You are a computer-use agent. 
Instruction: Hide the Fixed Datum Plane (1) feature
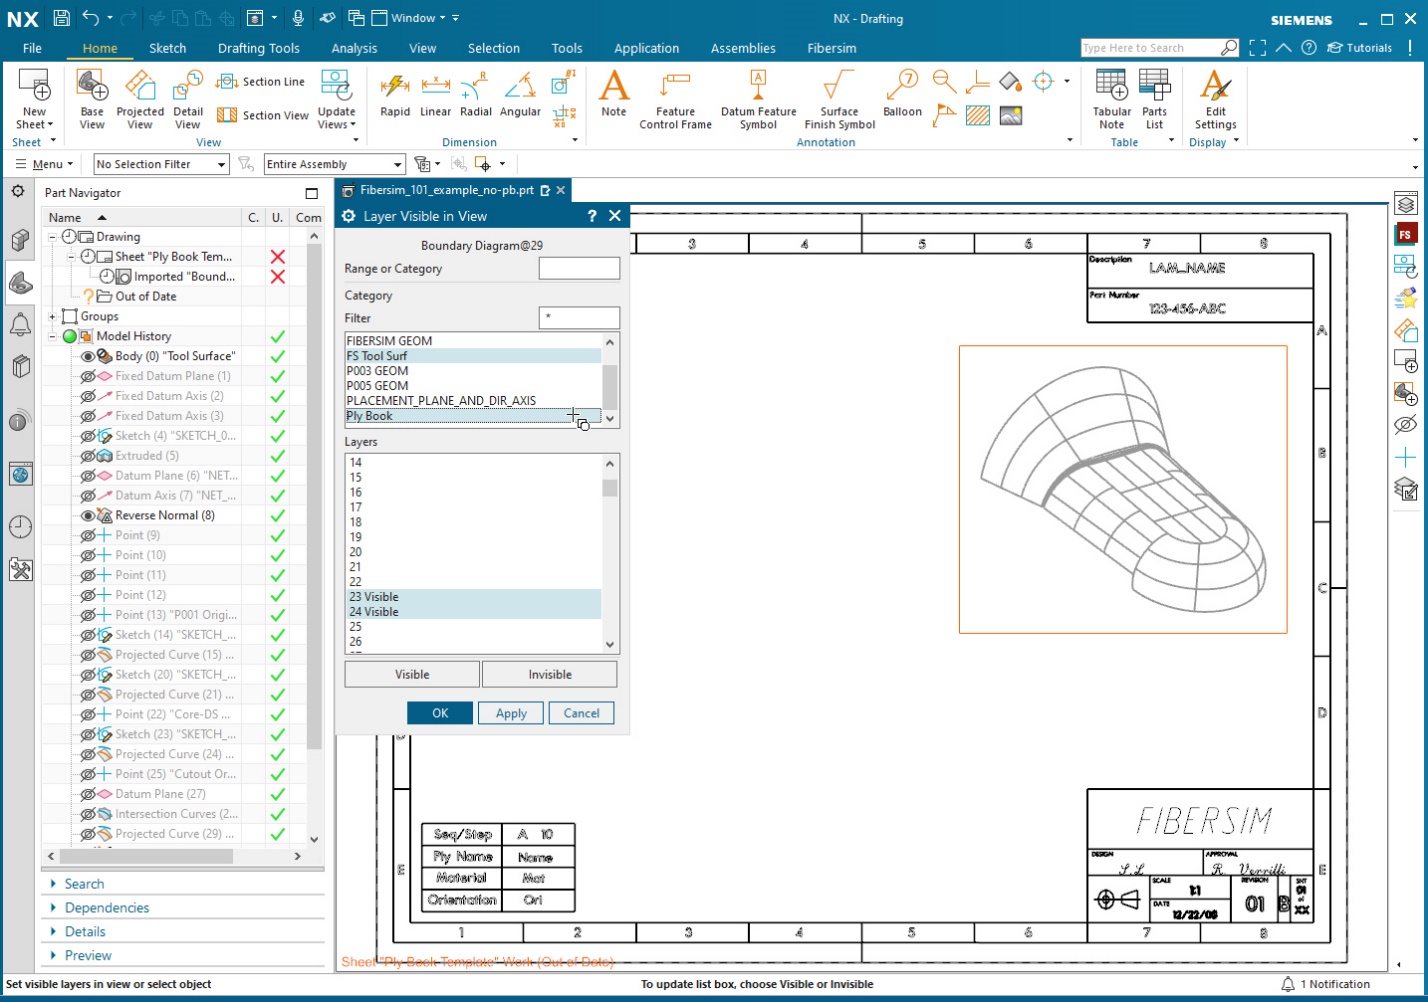(x=88, y=375)
